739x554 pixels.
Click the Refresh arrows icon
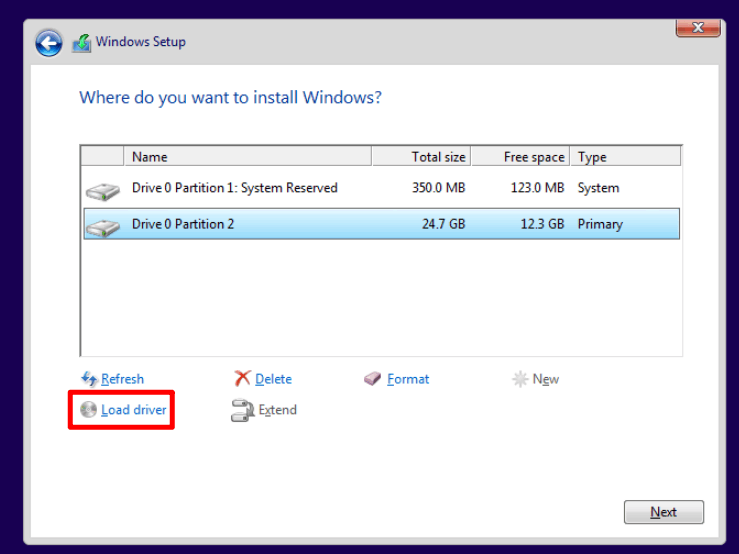point(89,379)
